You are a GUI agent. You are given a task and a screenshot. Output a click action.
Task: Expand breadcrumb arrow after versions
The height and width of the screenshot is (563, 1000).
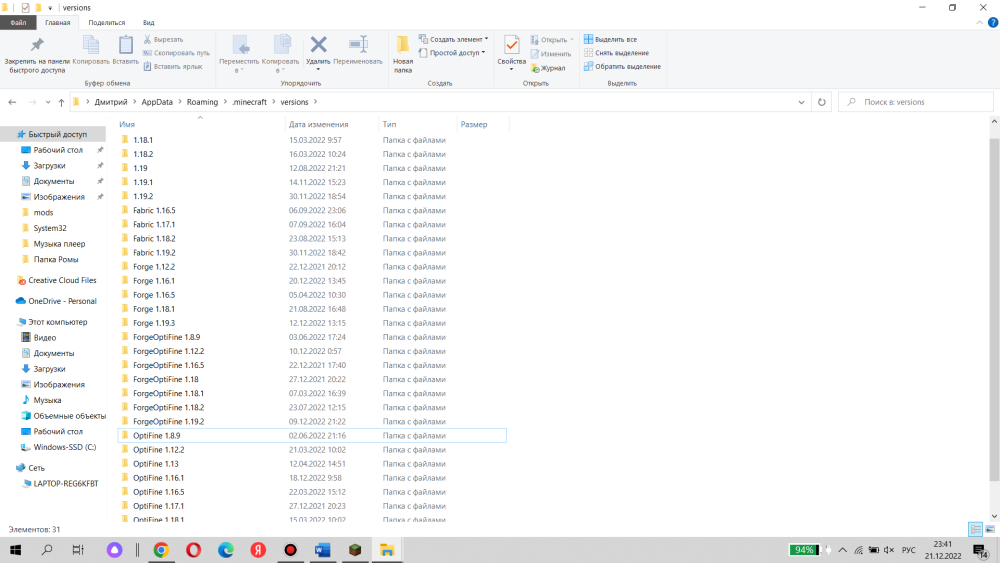tap(315, 102)
